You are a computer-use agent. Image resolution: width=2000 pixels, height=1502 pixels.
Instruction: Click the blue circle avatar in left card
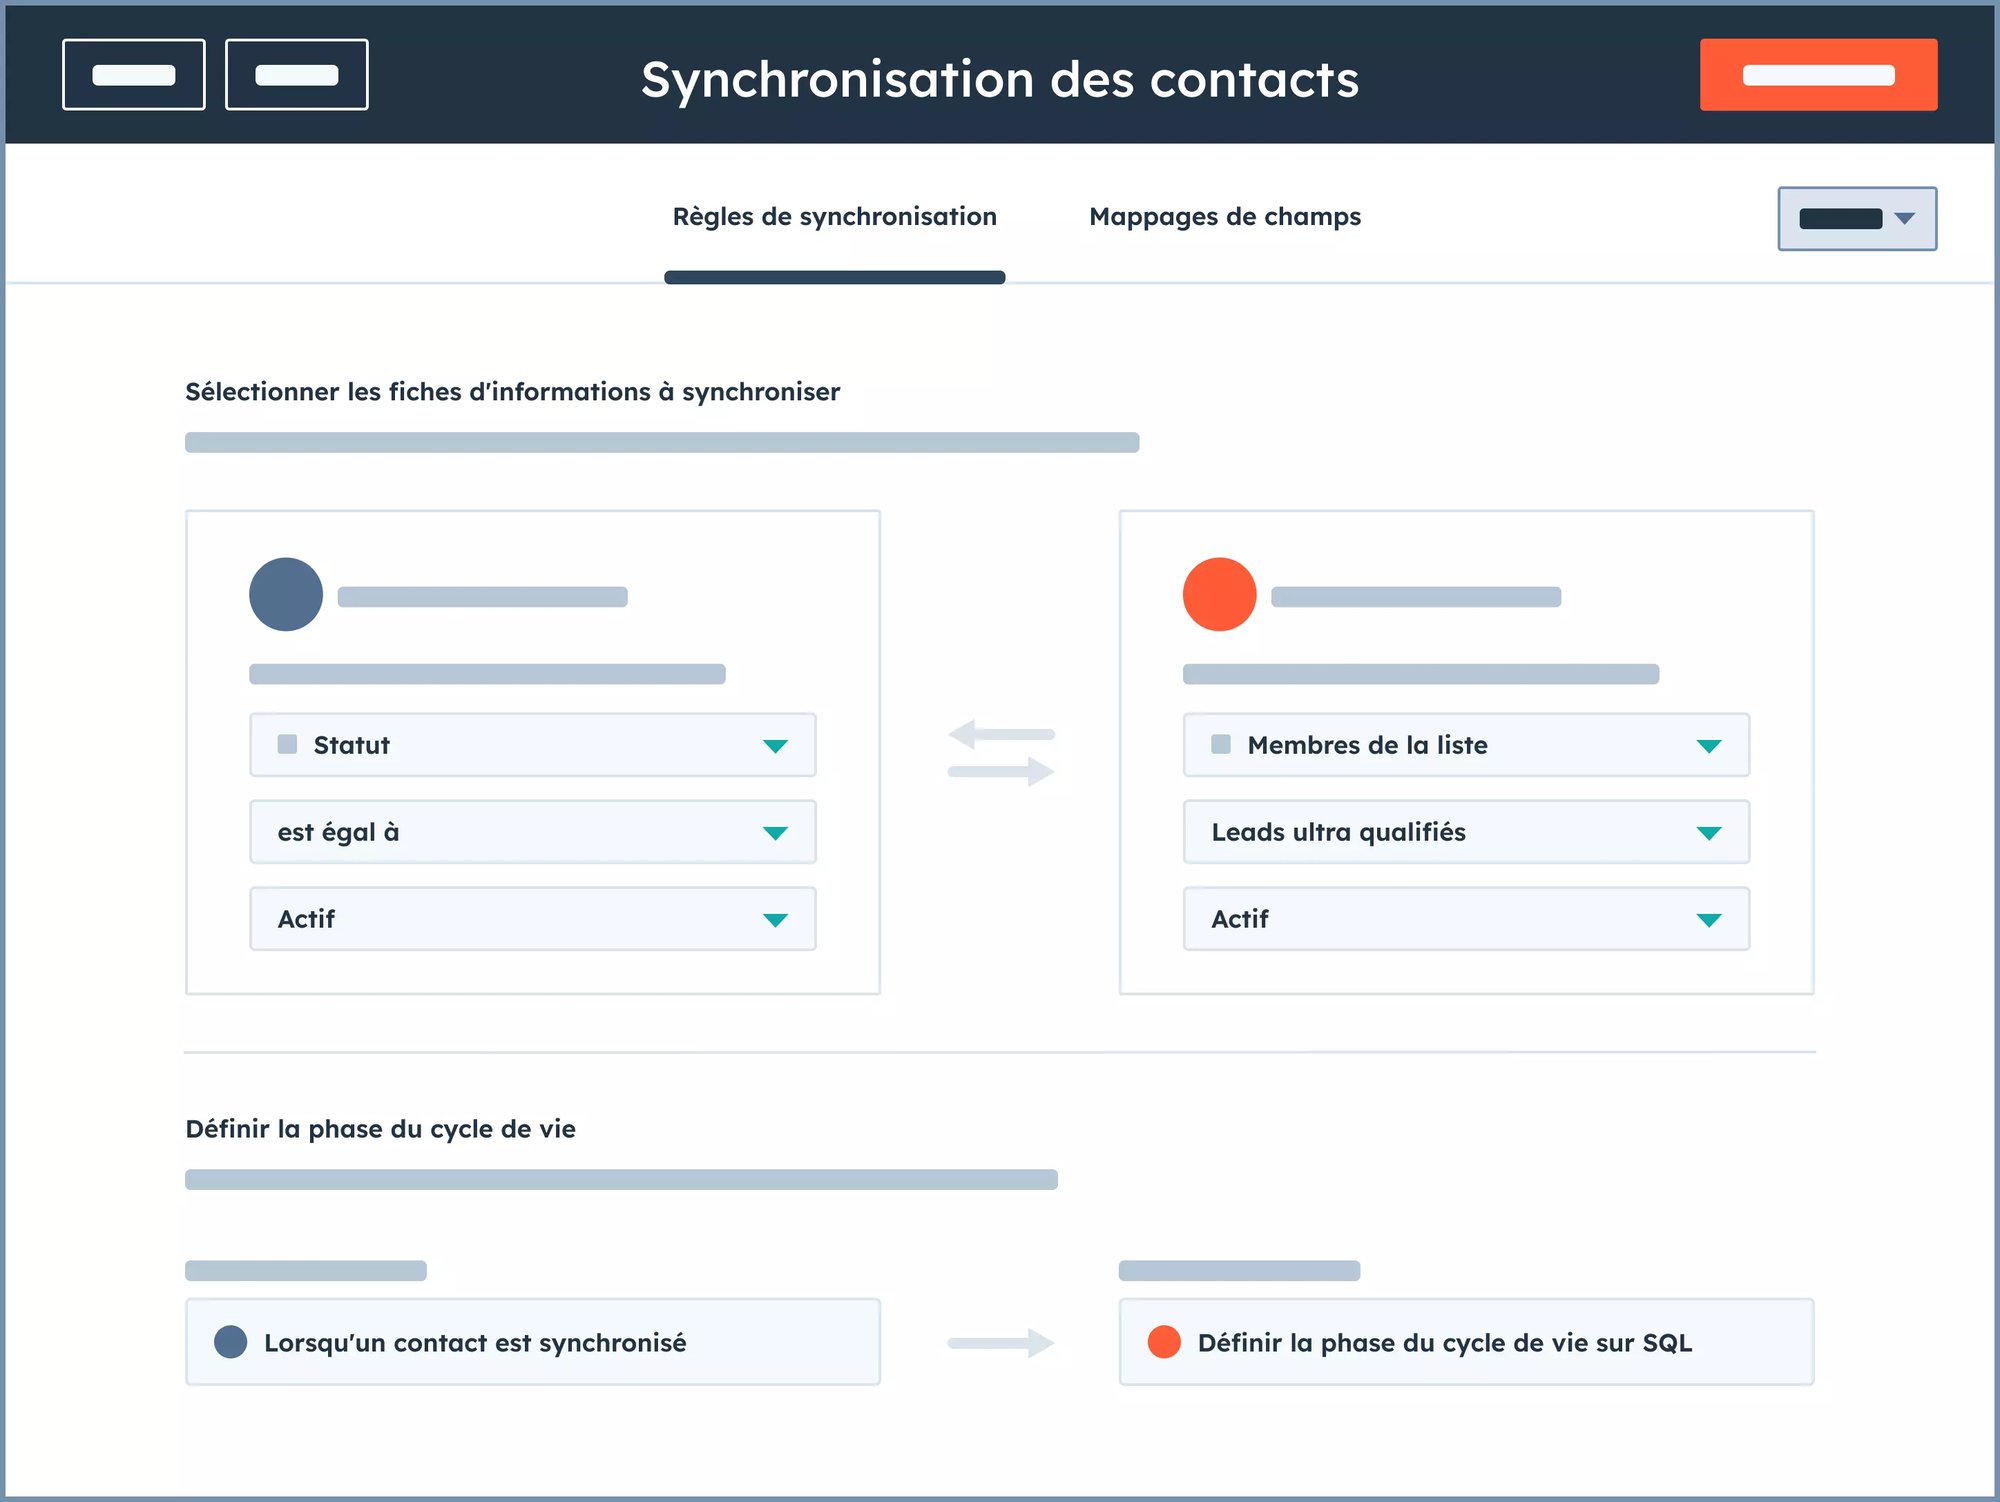click(x=286, y=594)
